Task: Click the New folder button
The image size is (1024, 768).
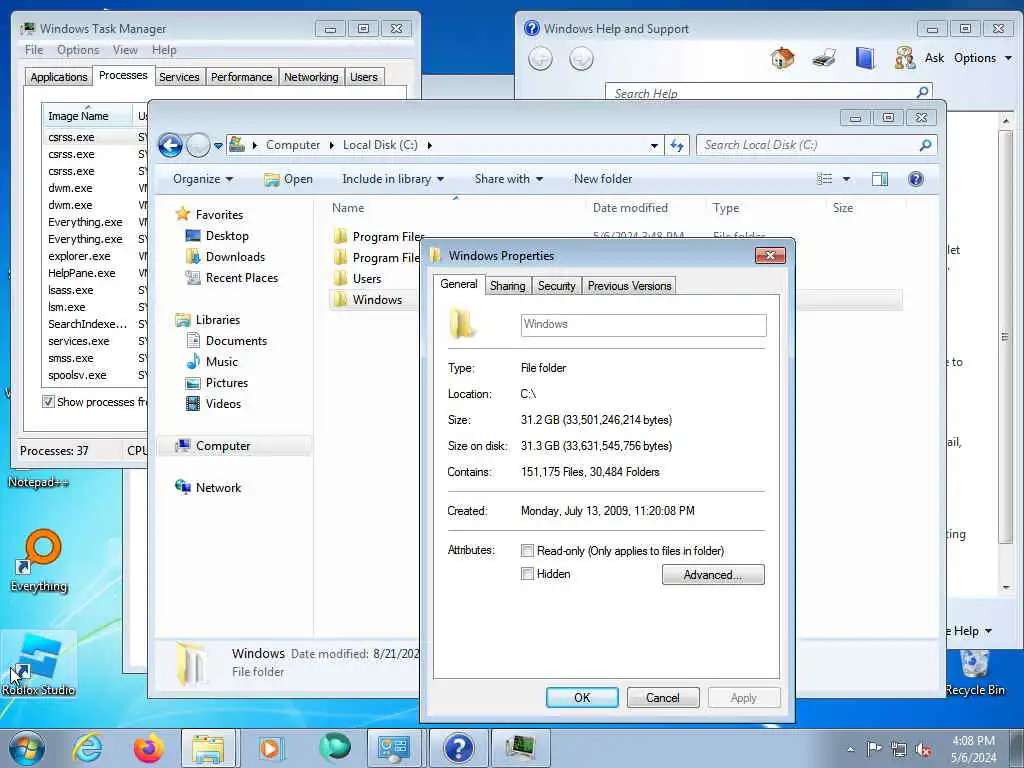Action: point(603,179)
